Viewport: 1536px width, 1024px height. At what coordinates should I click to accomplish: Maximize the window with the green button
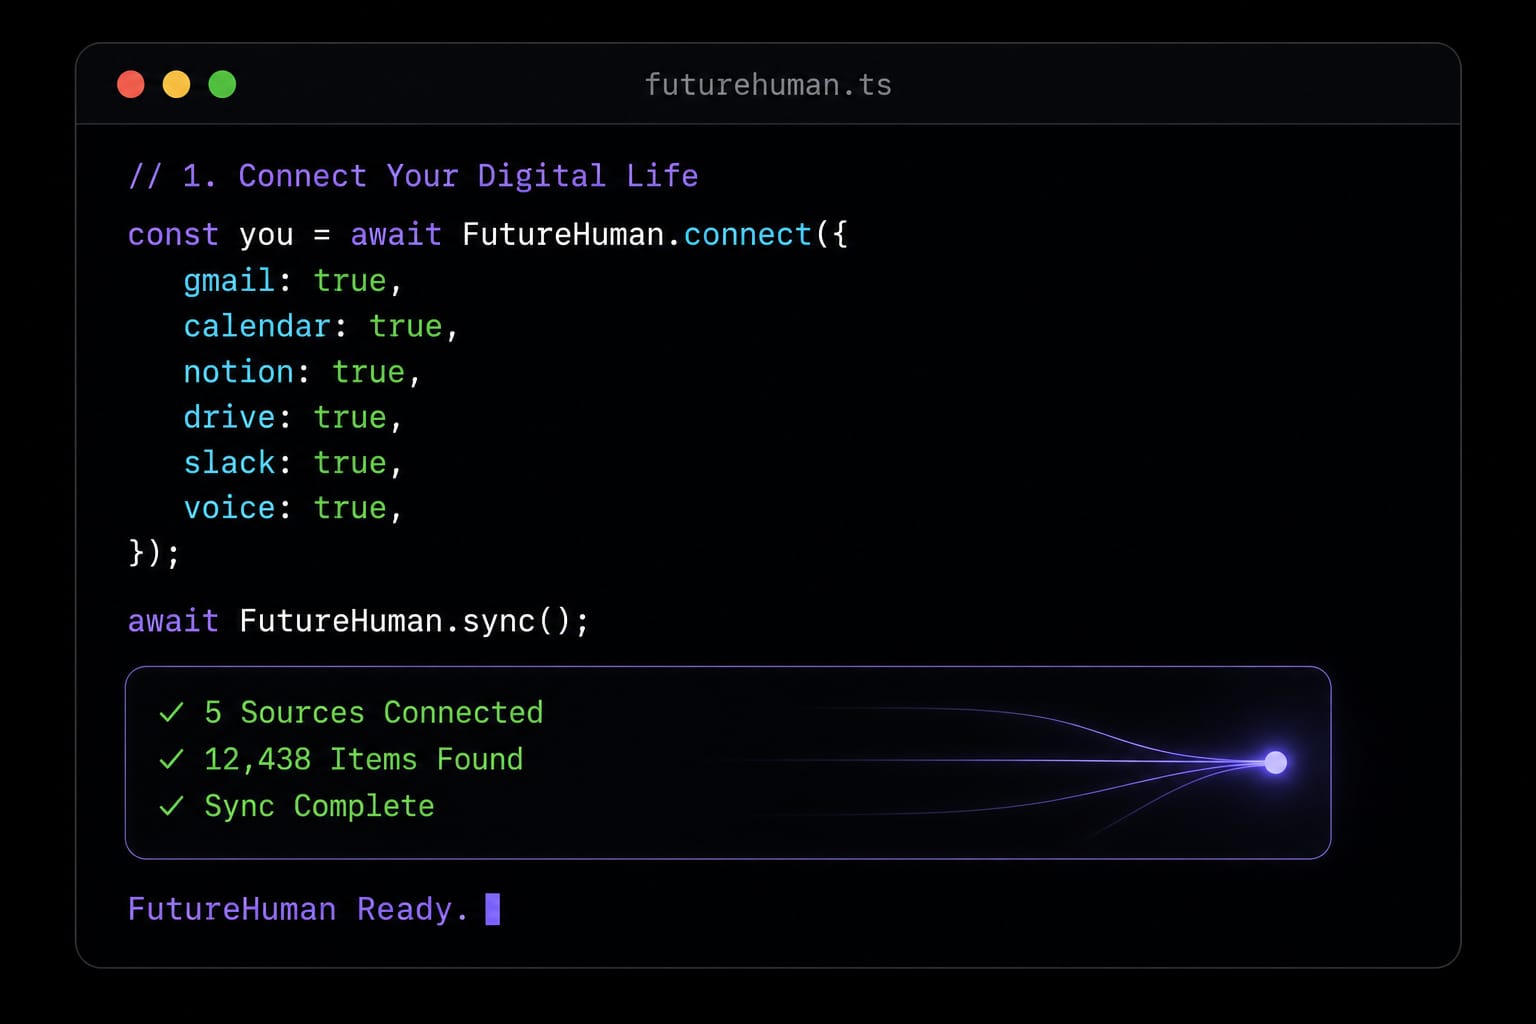coord(222,84)
